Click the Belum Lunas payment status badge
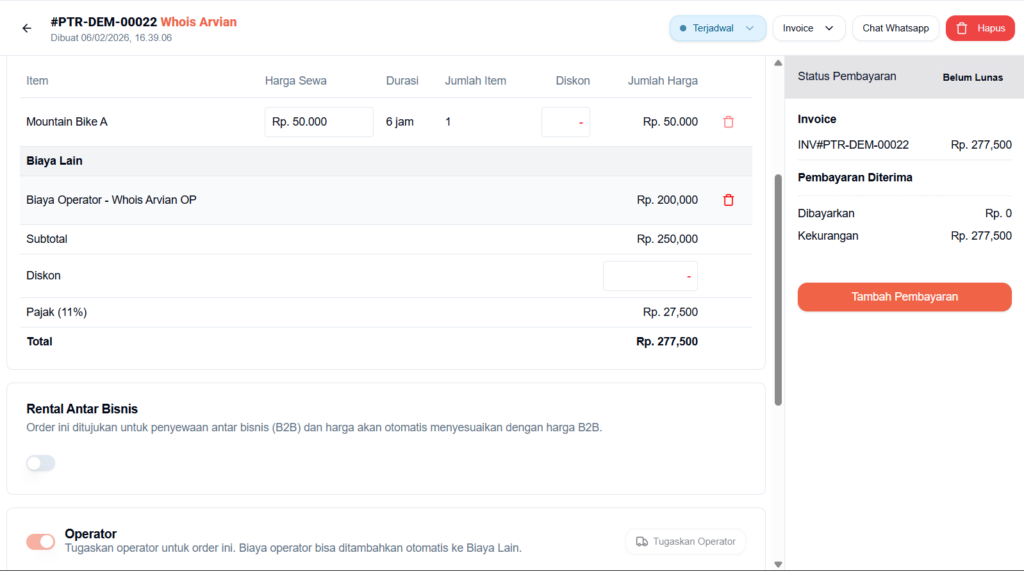The image size is (1024, 571). click(972, 77)
